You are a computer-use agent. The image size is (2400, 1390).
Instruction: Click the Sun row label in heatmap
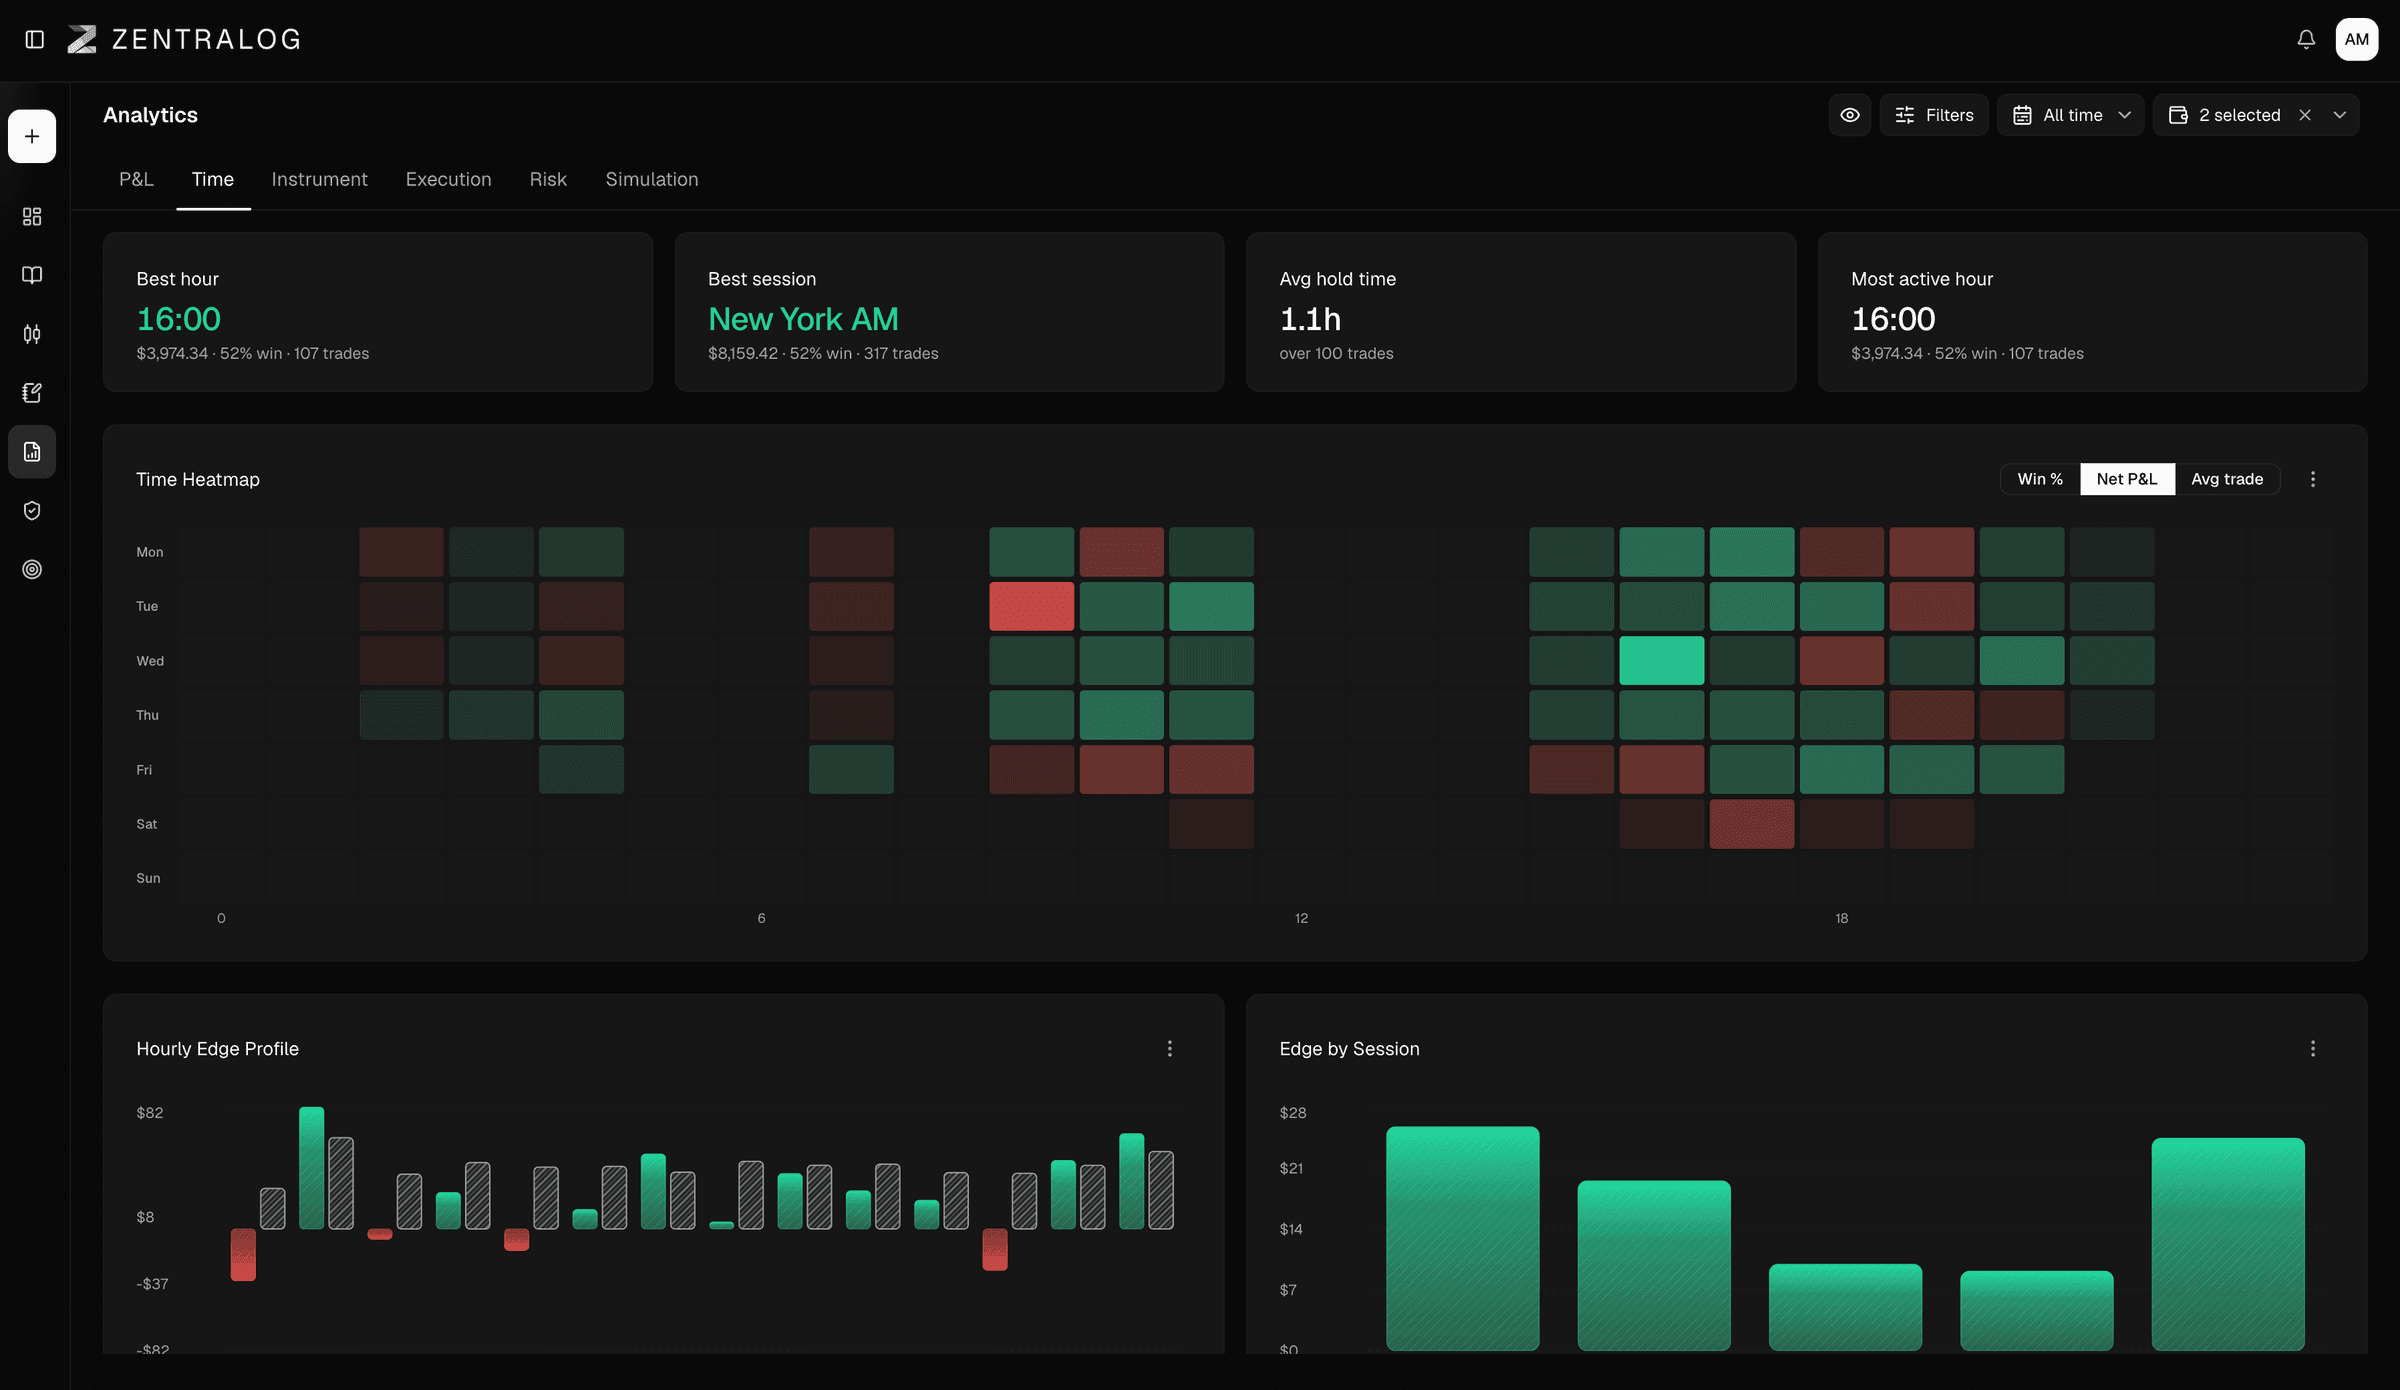click(x=148, y=878)
